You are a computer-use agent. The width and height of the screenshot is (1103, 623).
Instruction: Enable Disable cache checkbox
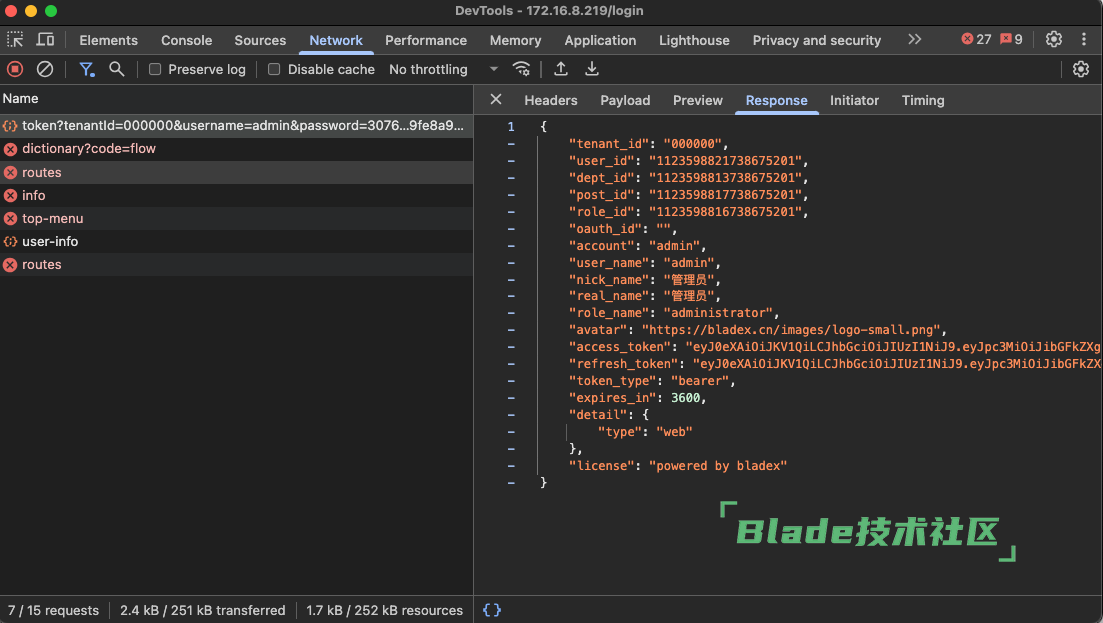274,69
